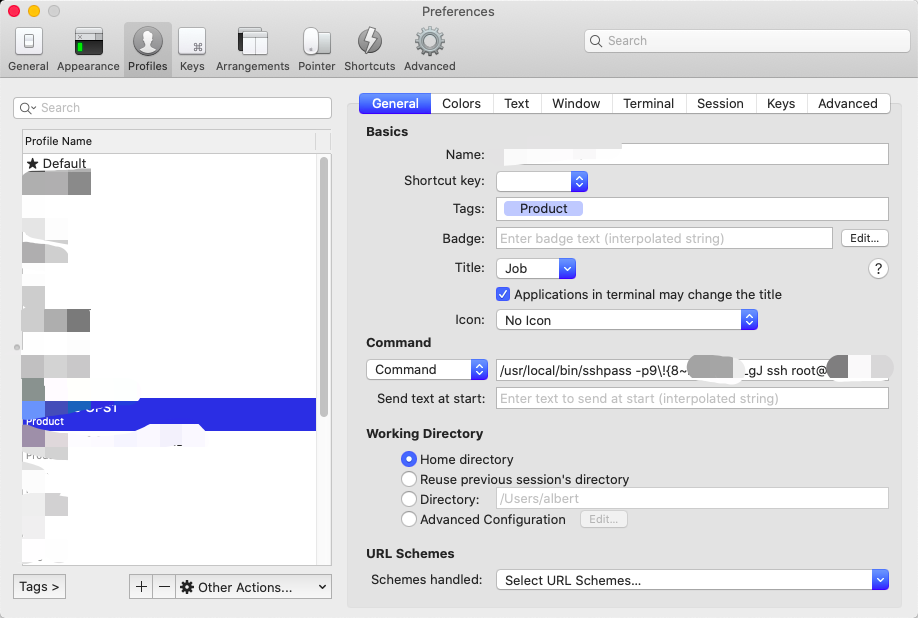918x618 pixels.
Task: Switch to the Session tab
Action: pos(720,104)
